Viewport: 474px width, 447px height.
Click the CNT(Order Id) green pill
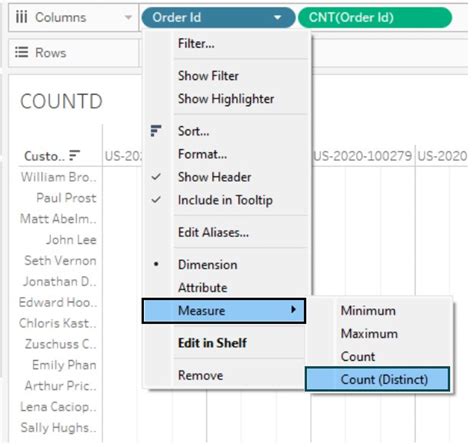click(375, 18)
